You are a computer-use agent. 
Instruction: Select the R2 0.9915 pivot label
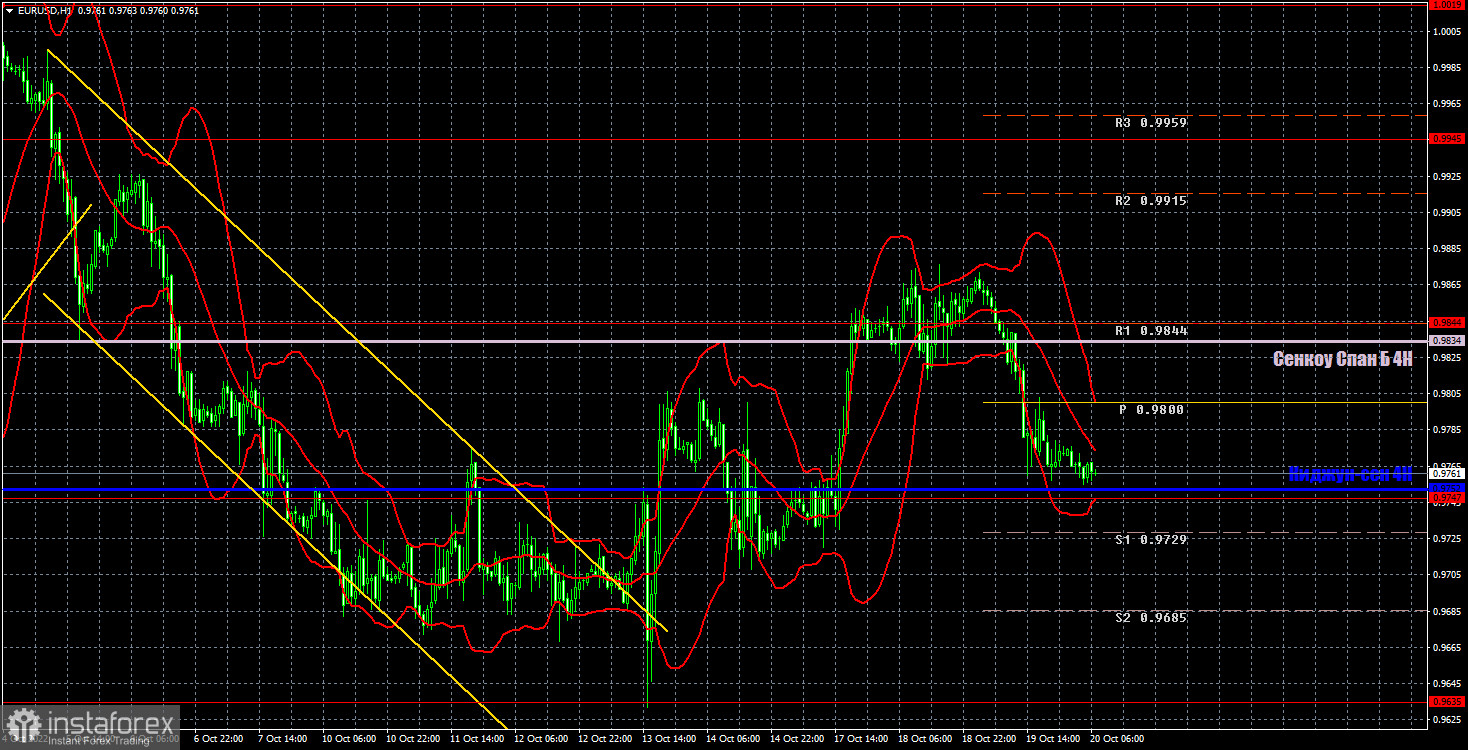1151,201
